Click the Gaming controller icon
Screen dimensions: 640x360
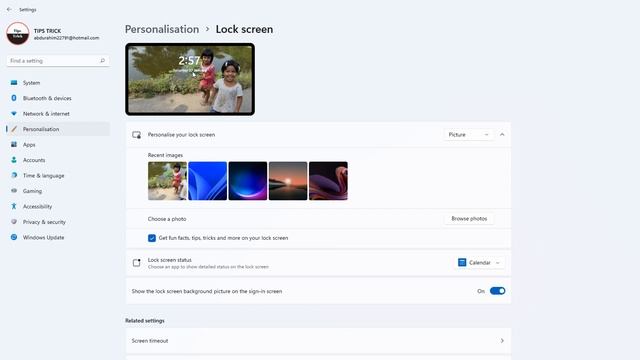14,191
